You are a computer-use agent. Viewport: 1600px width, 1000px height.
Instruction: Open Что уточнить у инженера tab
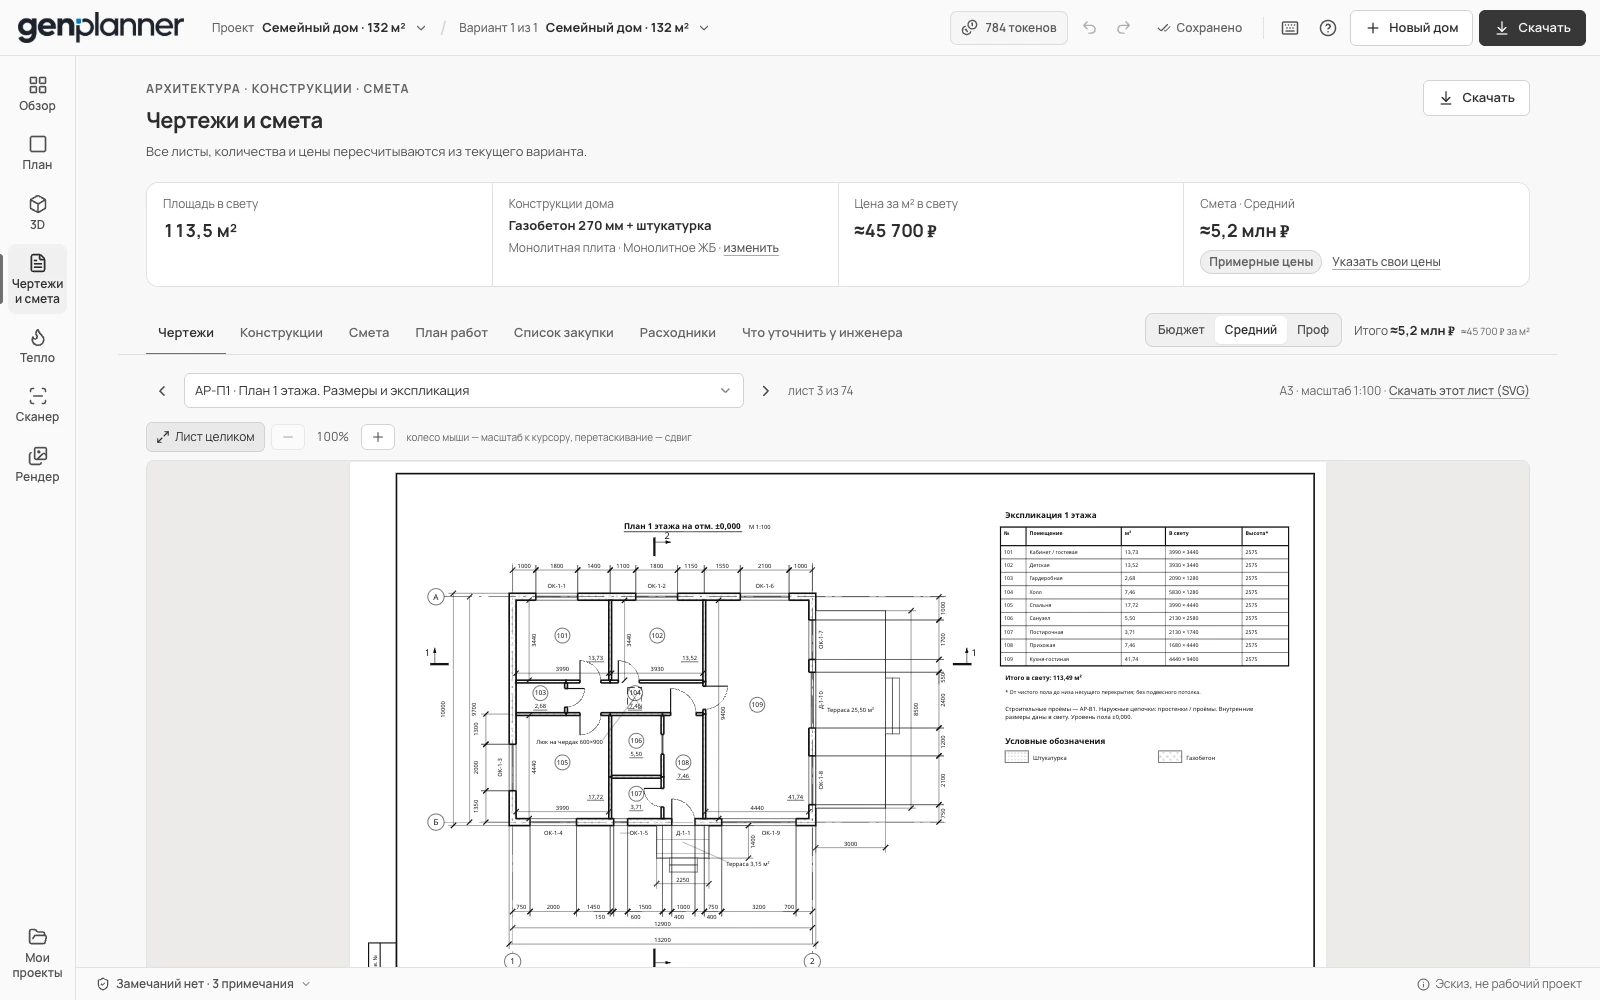tap(822, 333)
